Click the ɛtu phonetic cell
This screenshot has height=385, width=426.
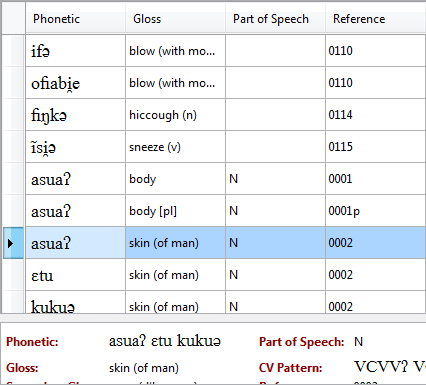[76, 275]
